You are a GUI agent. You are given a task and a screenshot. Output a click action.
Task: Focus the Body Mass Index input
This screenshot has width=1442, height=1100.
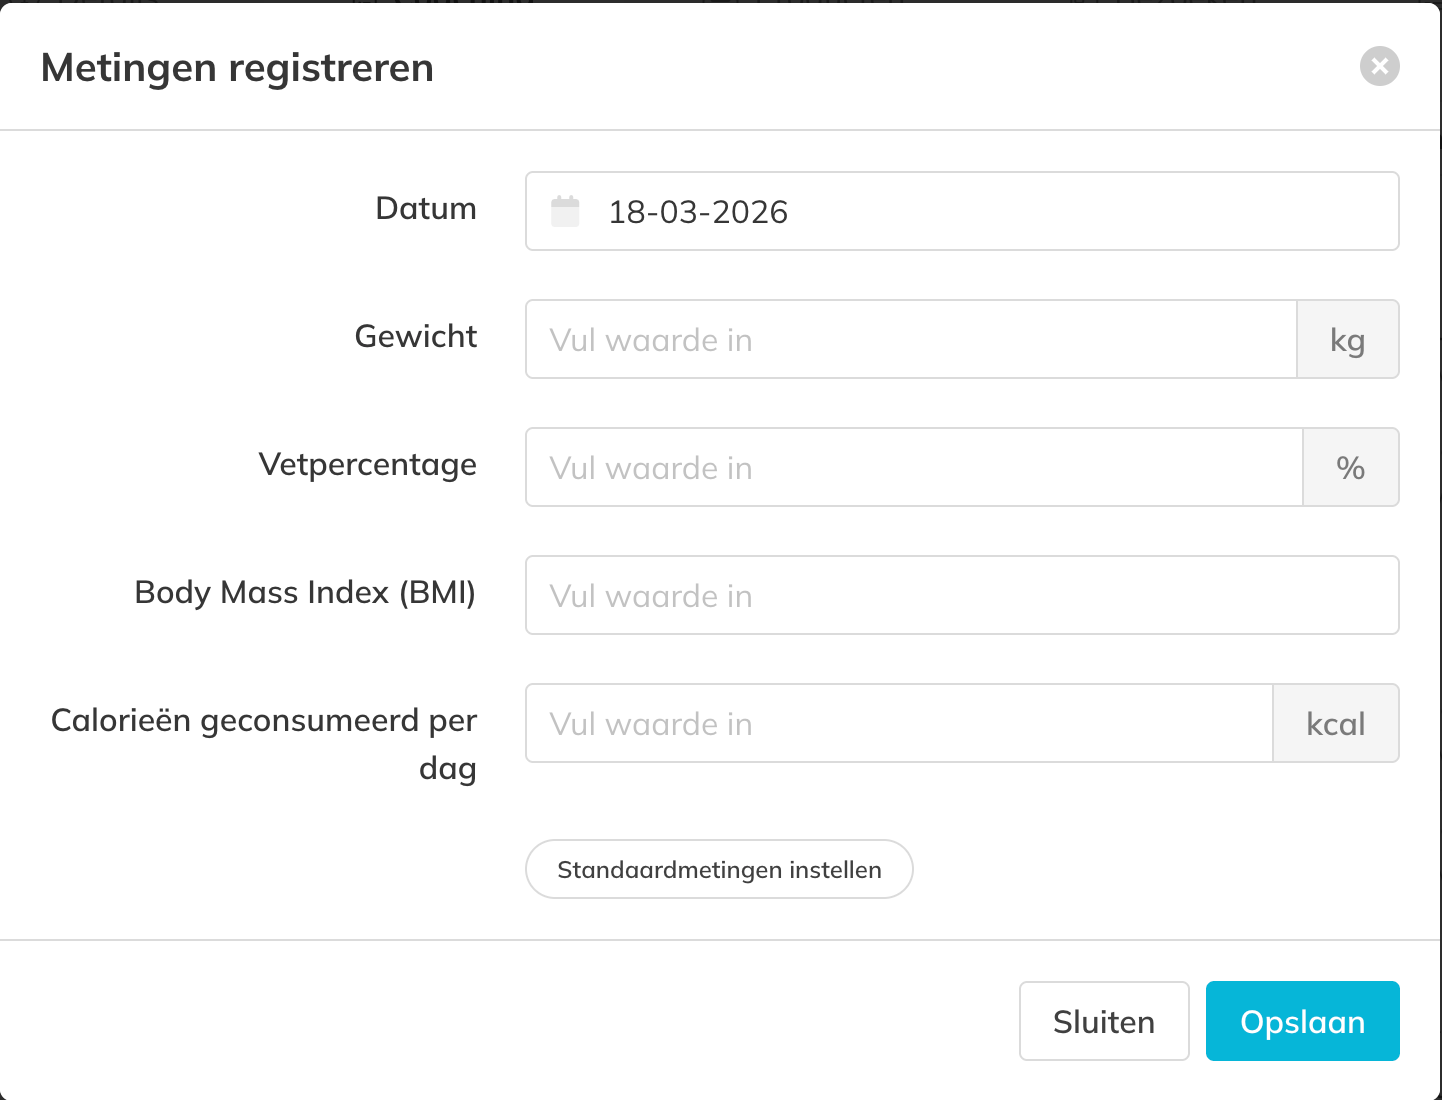(x=961, y=596)
